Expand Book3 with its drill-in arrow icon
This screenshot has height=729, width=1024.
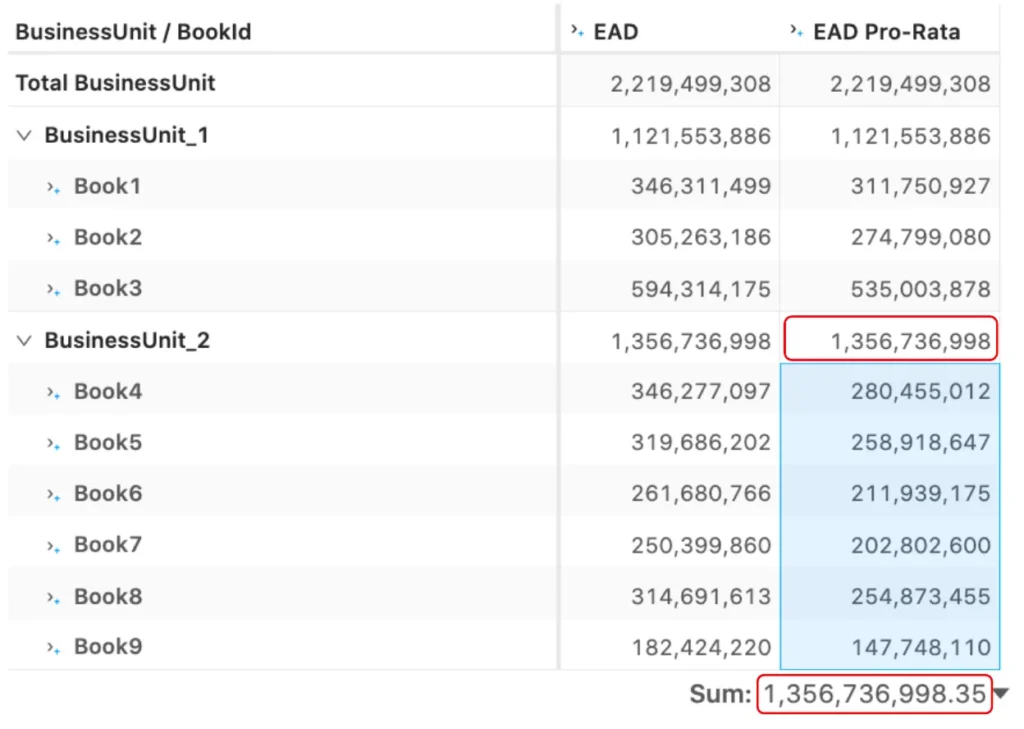coord(54,289)
